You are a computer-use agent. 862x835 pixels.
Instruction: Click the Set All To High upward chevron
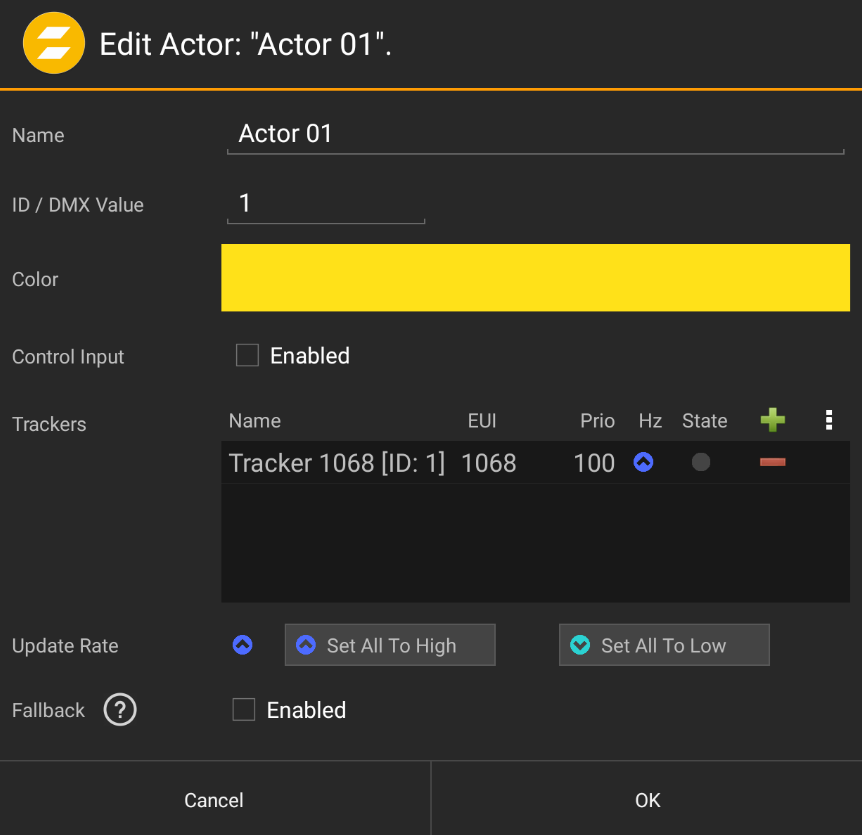pos(305,644)
